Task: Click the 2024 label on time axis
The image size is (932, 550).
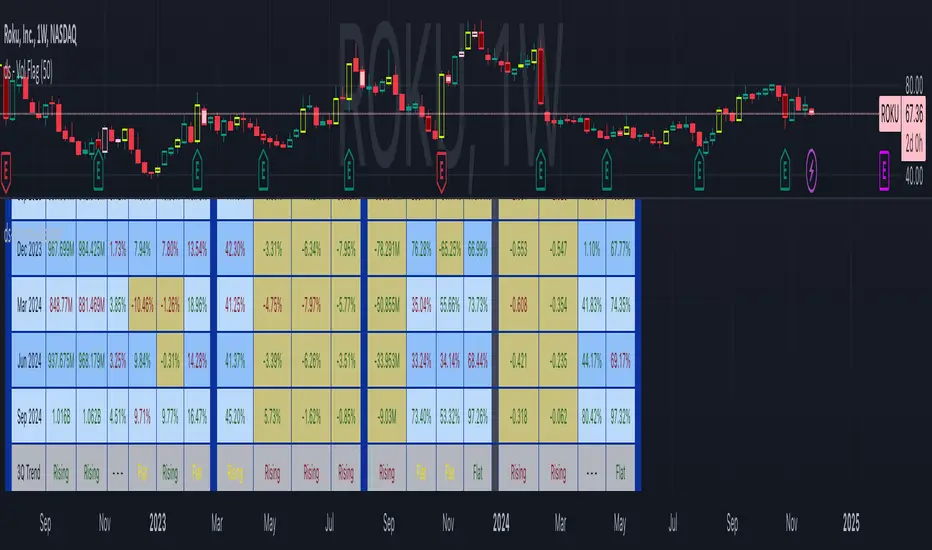Action: (500, 523)
